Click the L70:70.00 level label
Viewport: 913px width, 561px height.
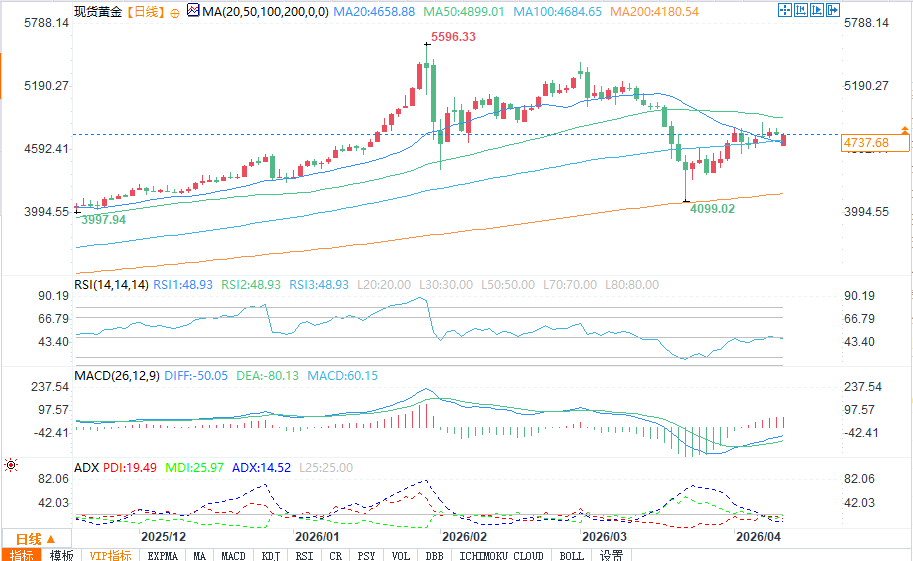pos(570,284)
